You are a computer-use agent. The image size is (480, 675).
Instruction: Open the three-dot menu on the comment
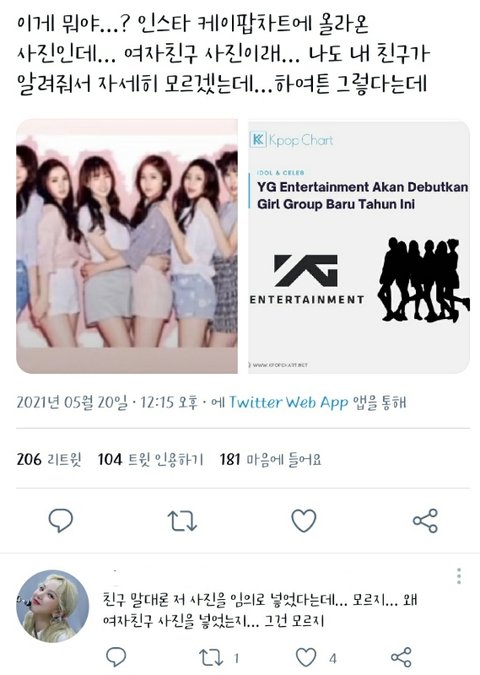[459, 576]
